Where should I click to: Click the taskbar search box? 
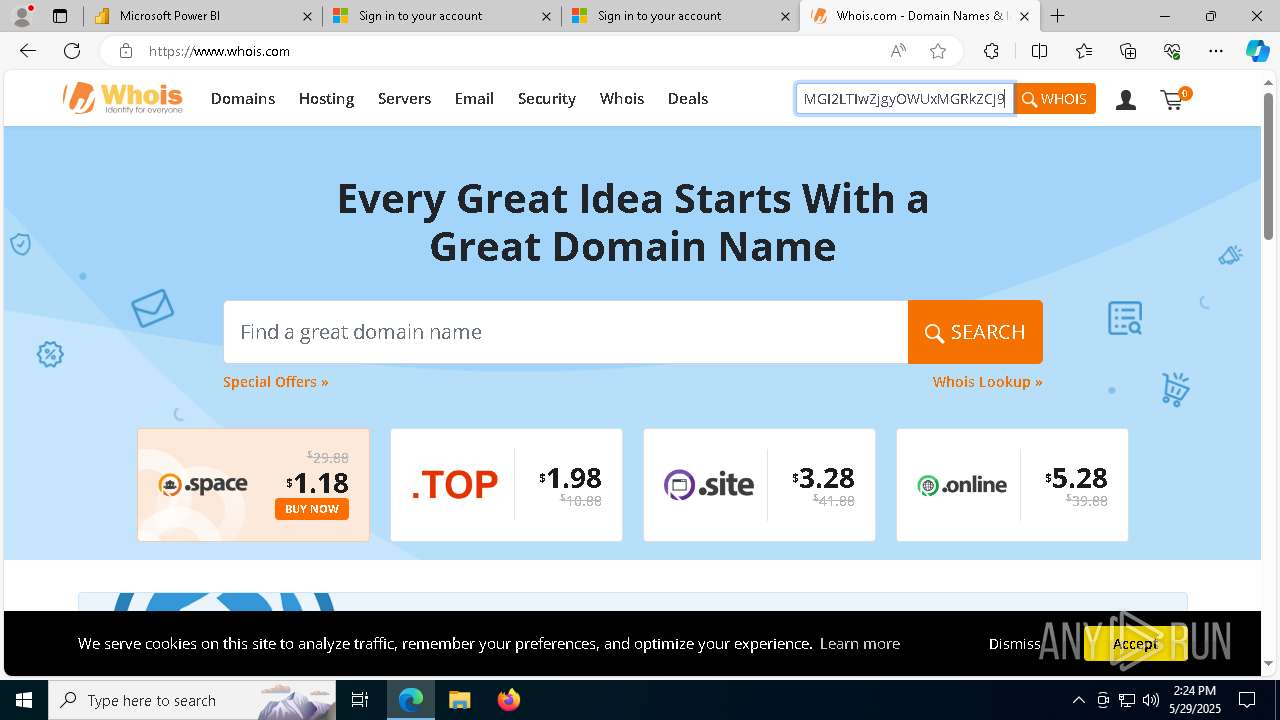click(192, 700)
